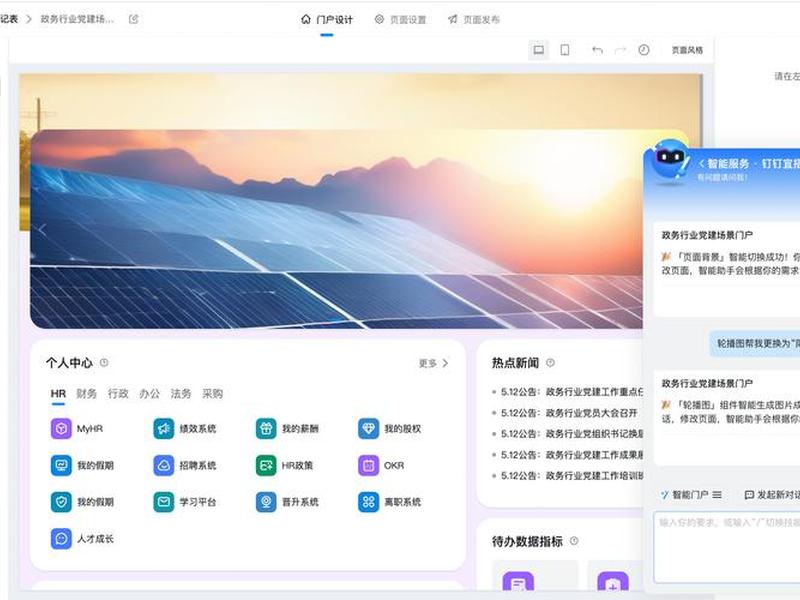
Task: Start a new chat with 发起新对话
Action: [x=772, y=494]
